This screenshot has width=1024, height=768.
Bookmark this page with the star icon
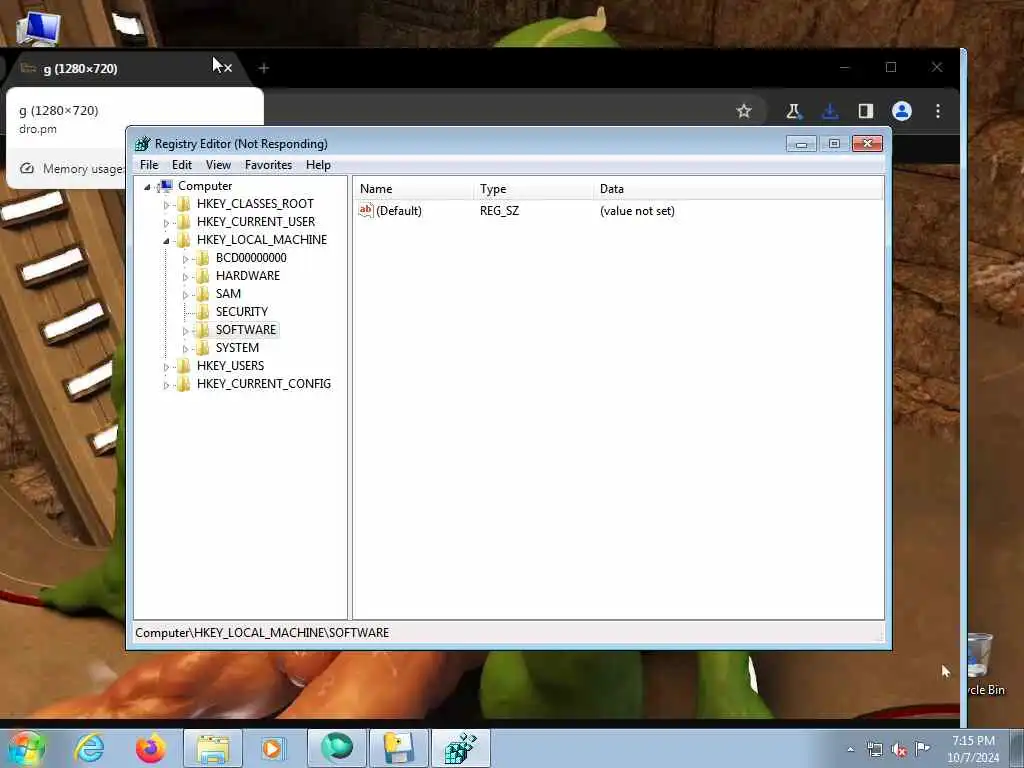744,111
